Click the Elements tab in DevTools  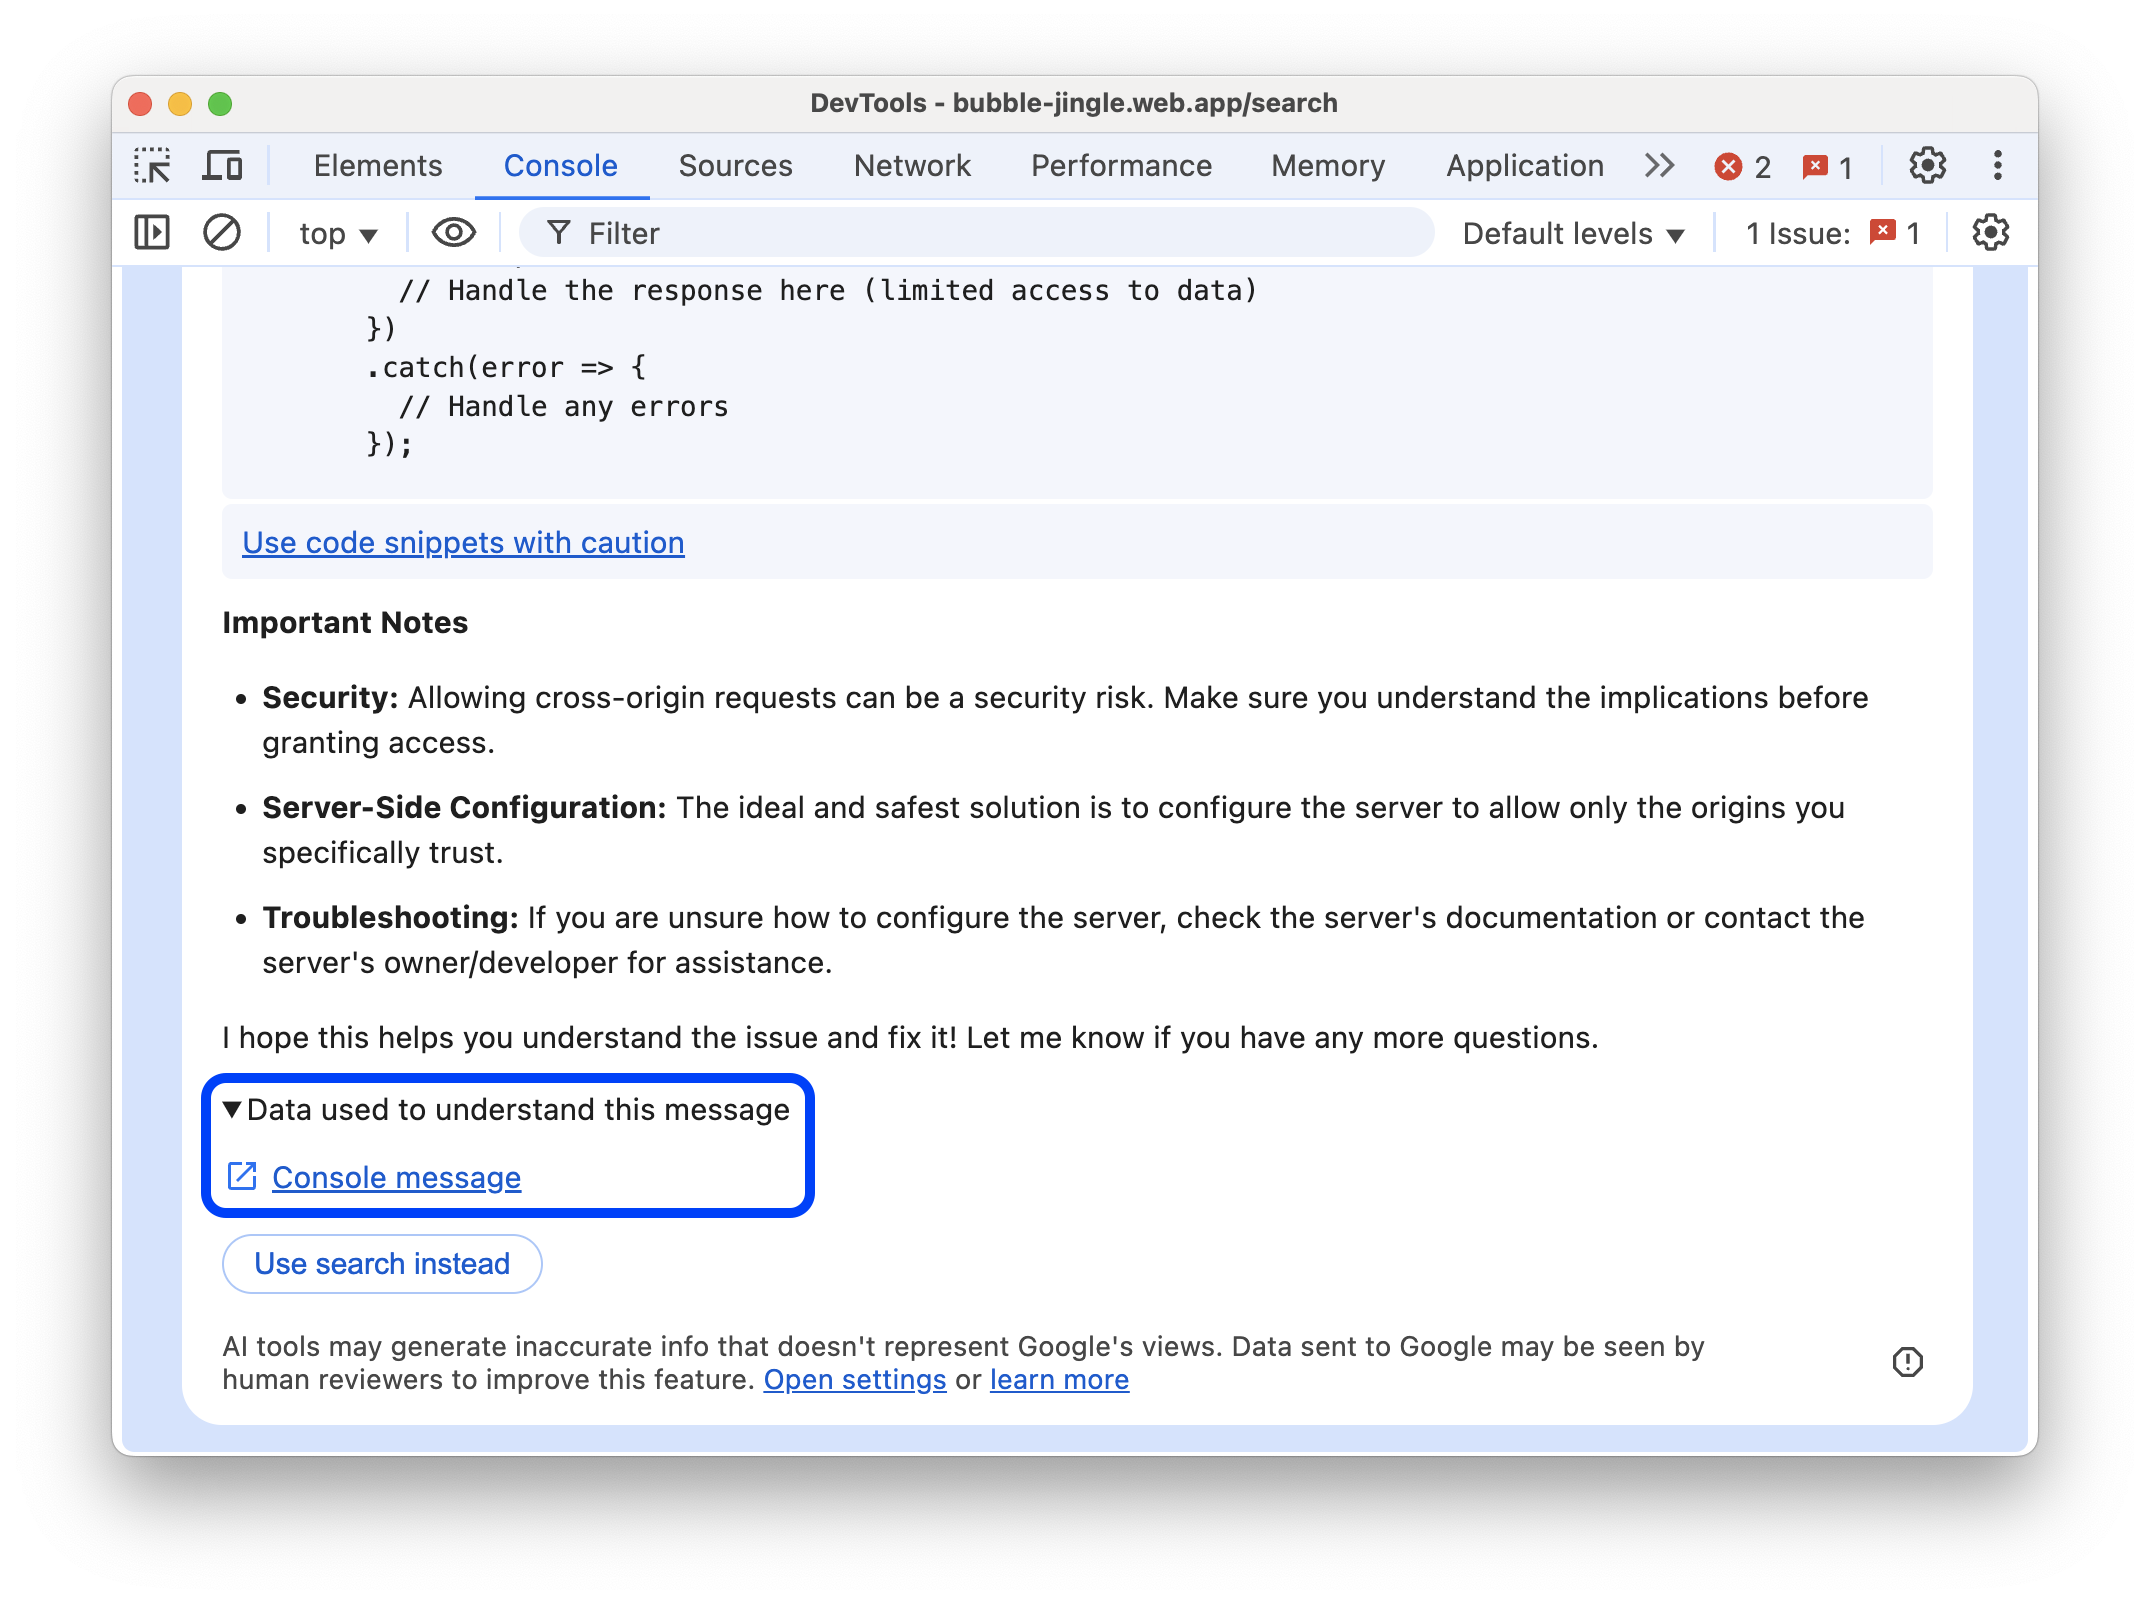379,165
